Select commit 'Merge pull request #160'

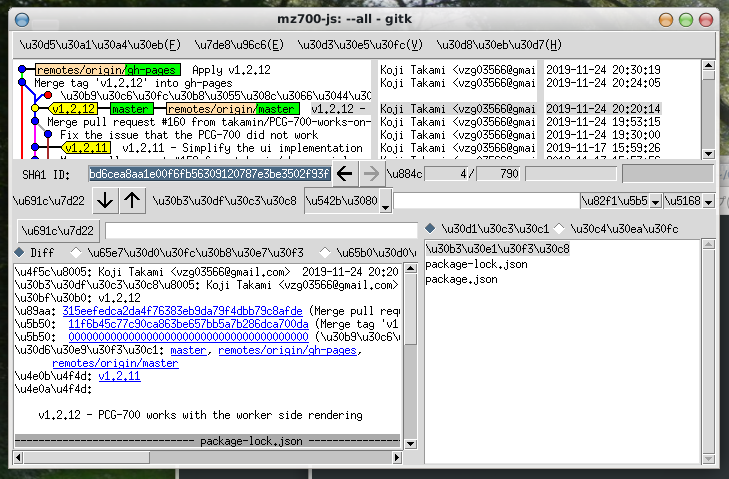[209, 122]
